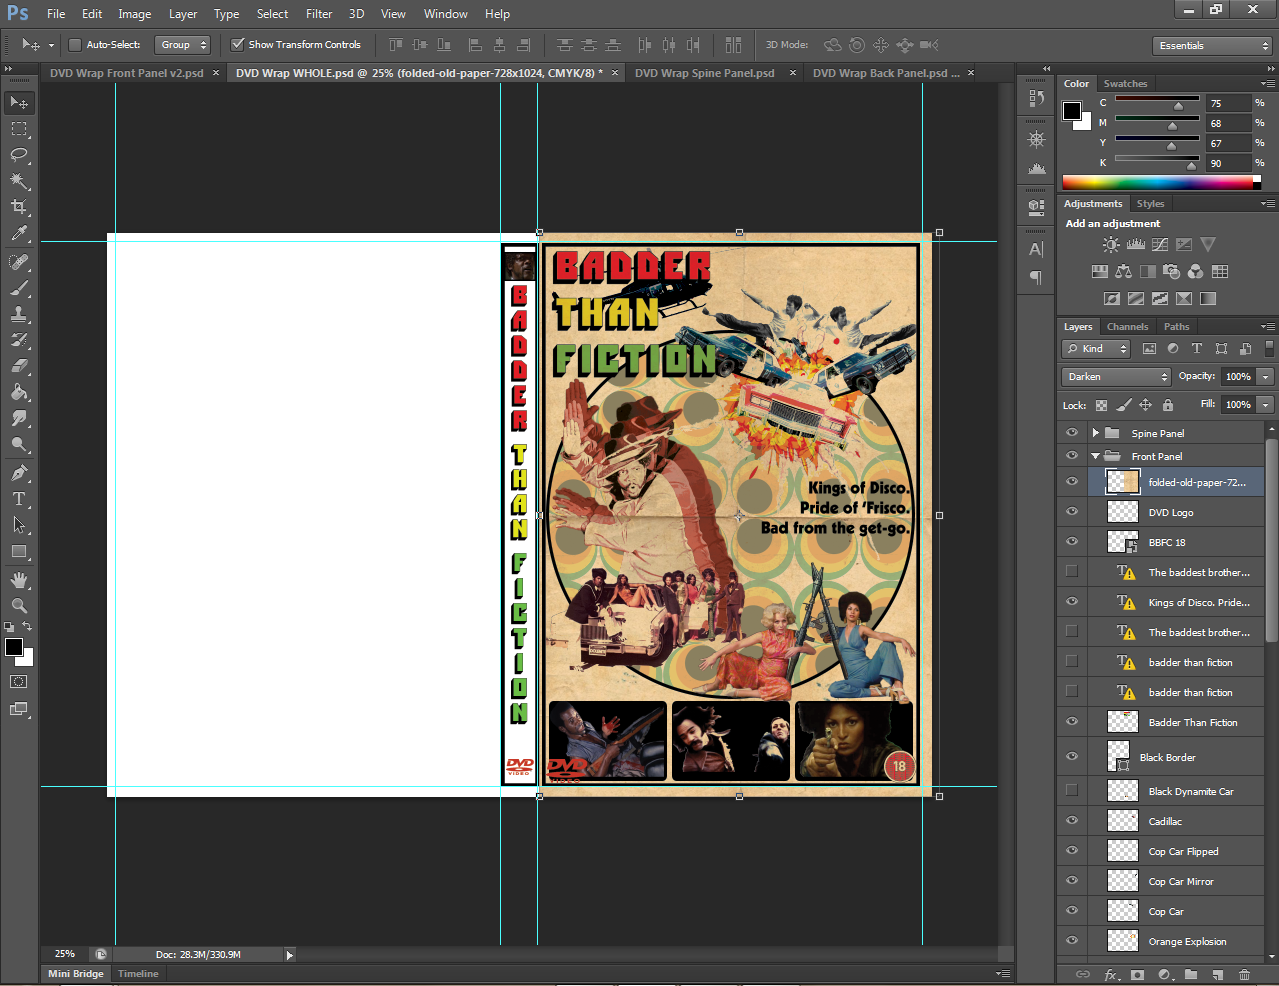This screenshot has height=986, width=1279.
Task: Select the Brush tool
Action: [x=19, y=288]
